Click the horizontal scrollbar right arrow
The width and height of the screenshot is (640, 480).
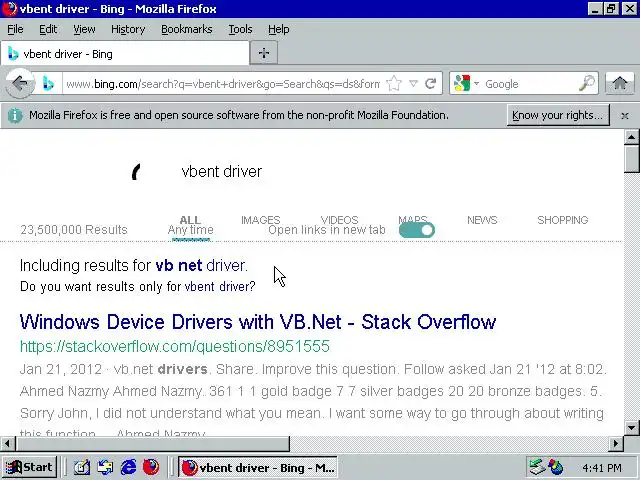(616, 443)
